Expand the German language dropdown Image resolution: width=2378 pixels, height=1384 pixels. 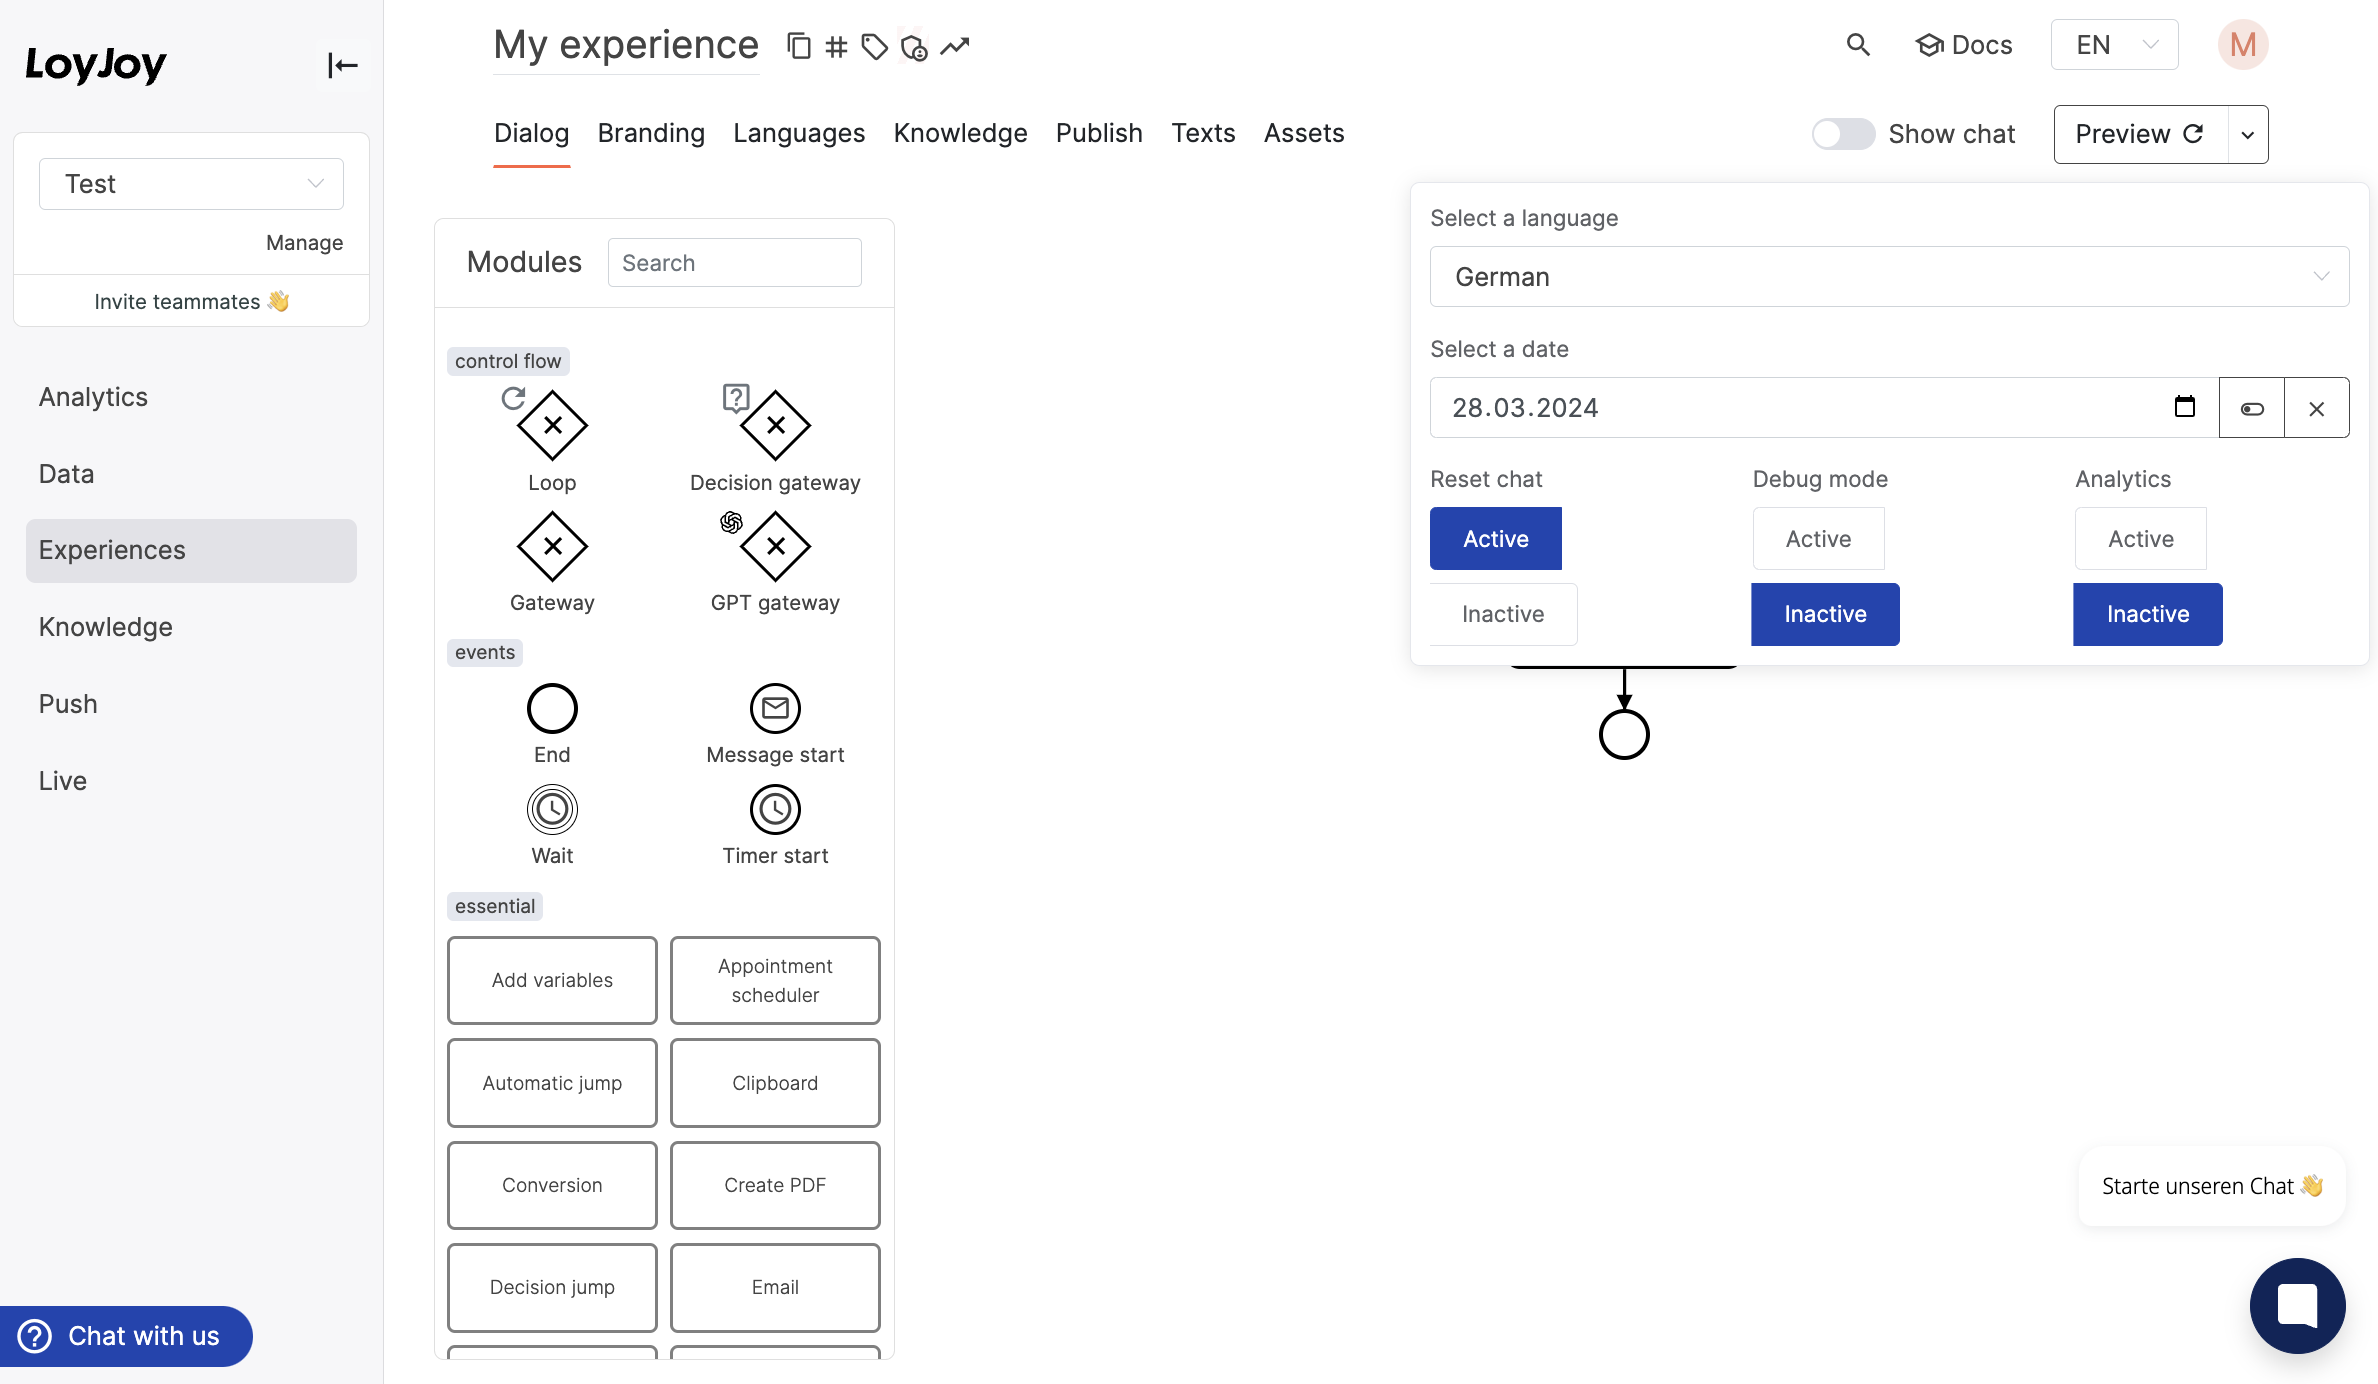point(1888,277)
